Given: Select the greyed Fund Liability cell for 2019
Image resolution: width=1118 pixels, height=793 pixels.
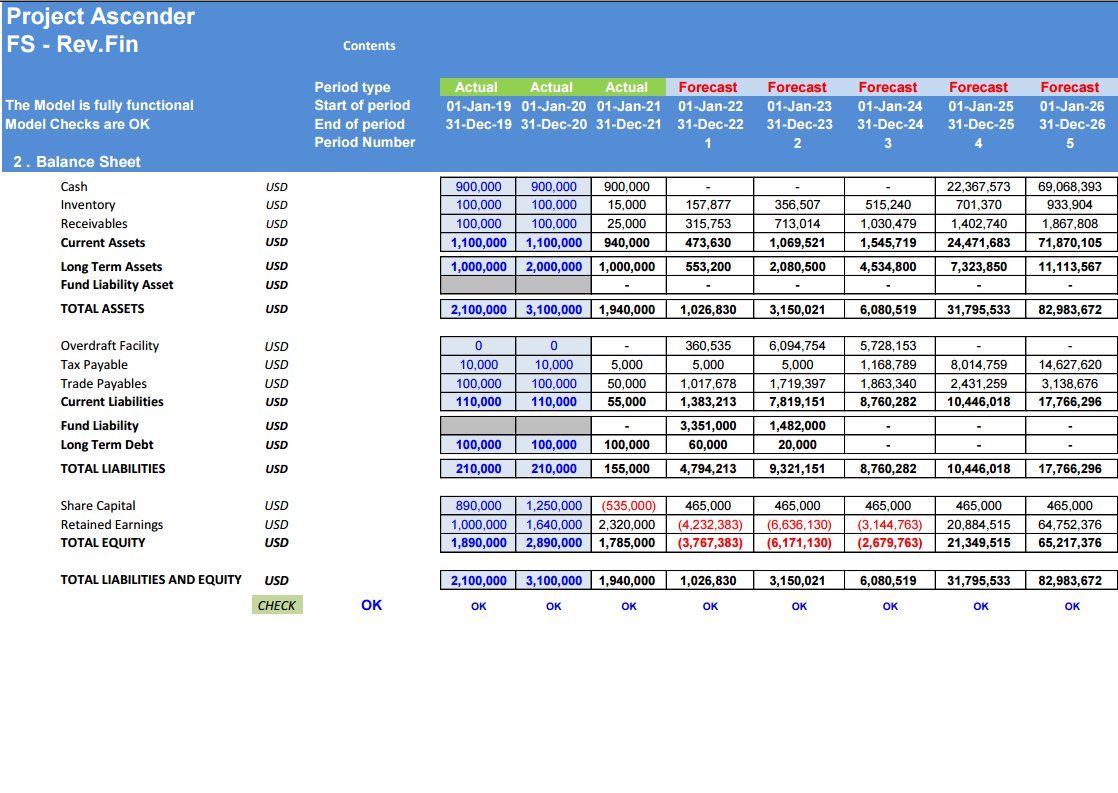Looking at the screenshot, I should click(478, 426).
